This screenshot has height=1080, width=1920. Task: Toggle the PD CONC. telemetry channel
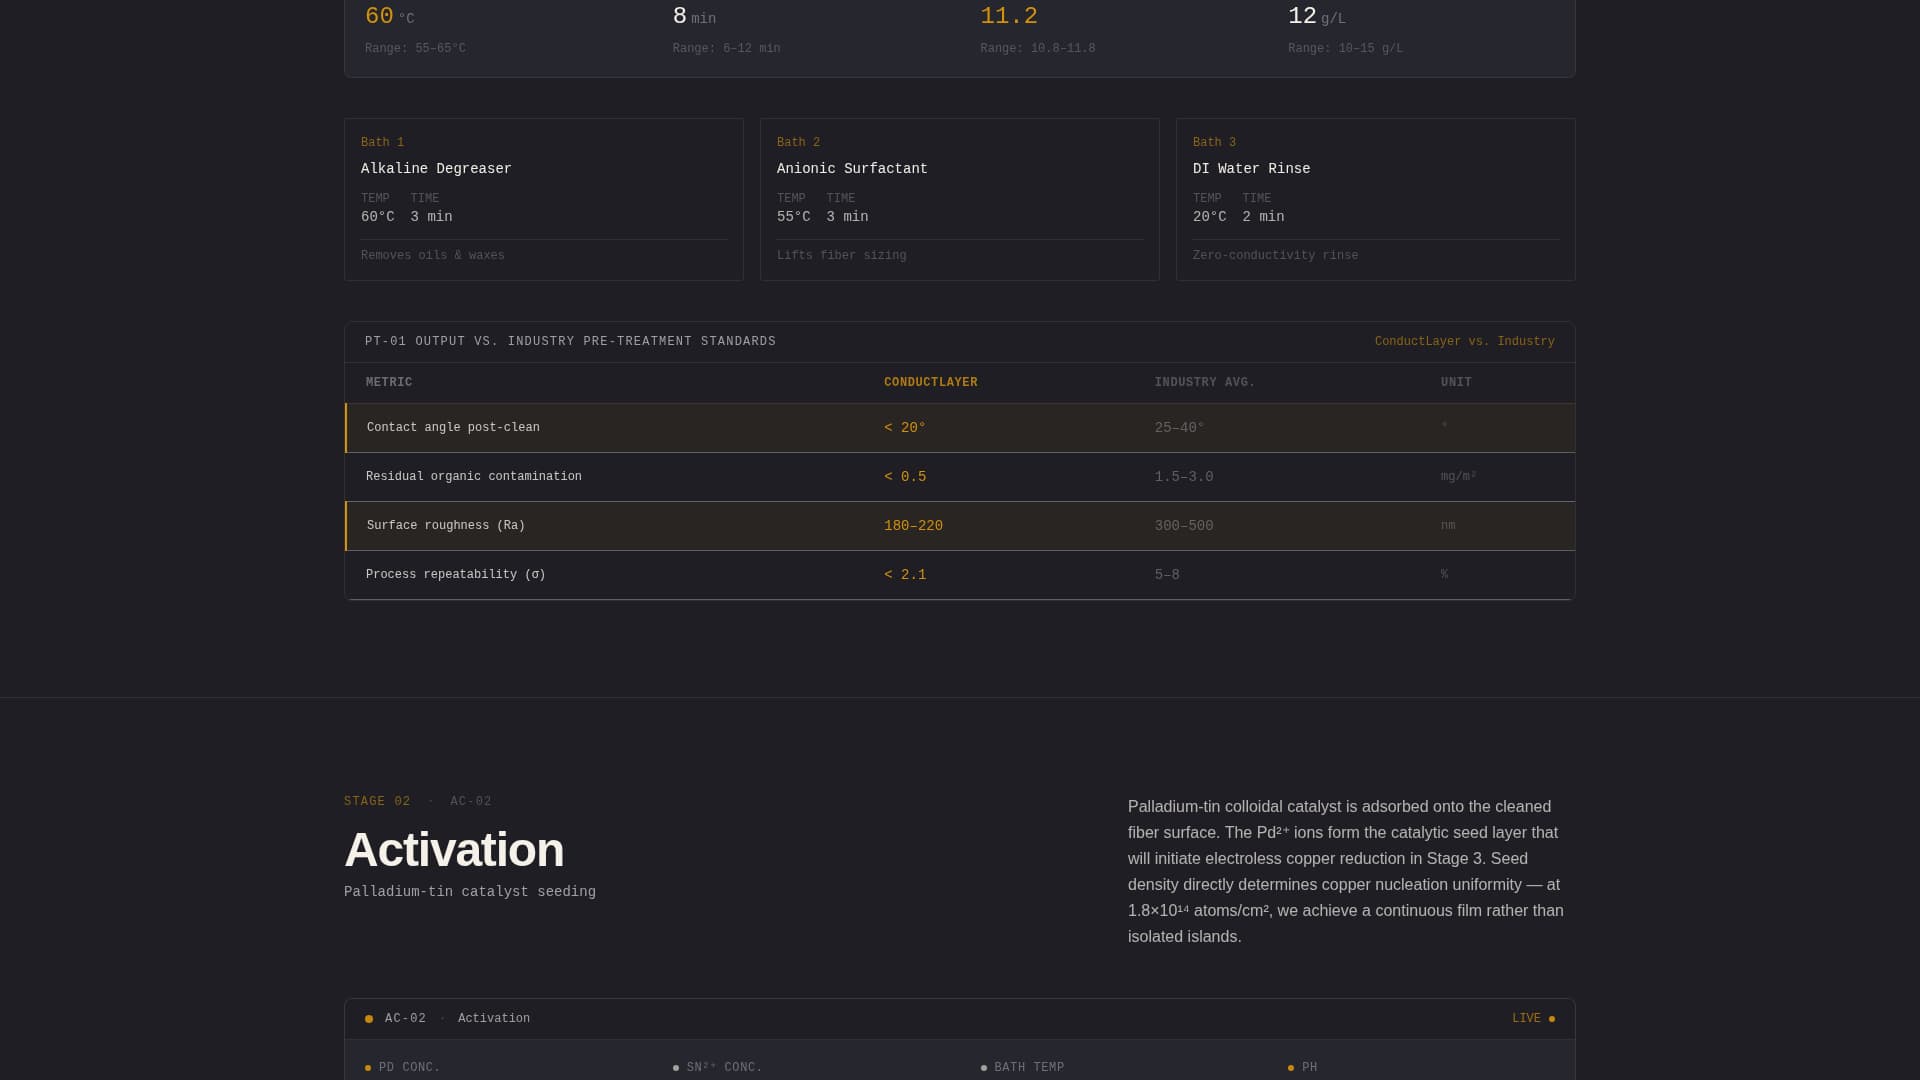[x=407, y=1068]
